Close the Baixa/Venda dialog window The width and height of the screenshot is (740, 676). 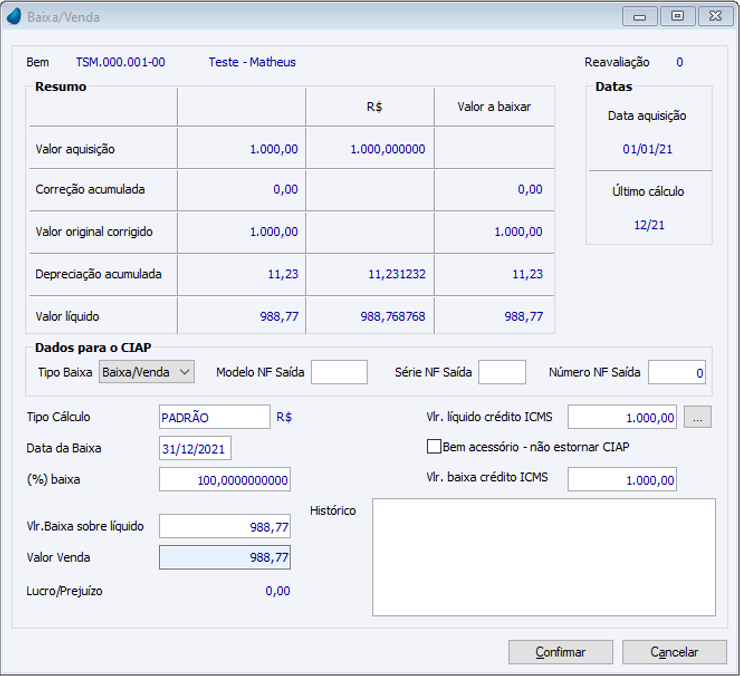(x=715, y=17)
